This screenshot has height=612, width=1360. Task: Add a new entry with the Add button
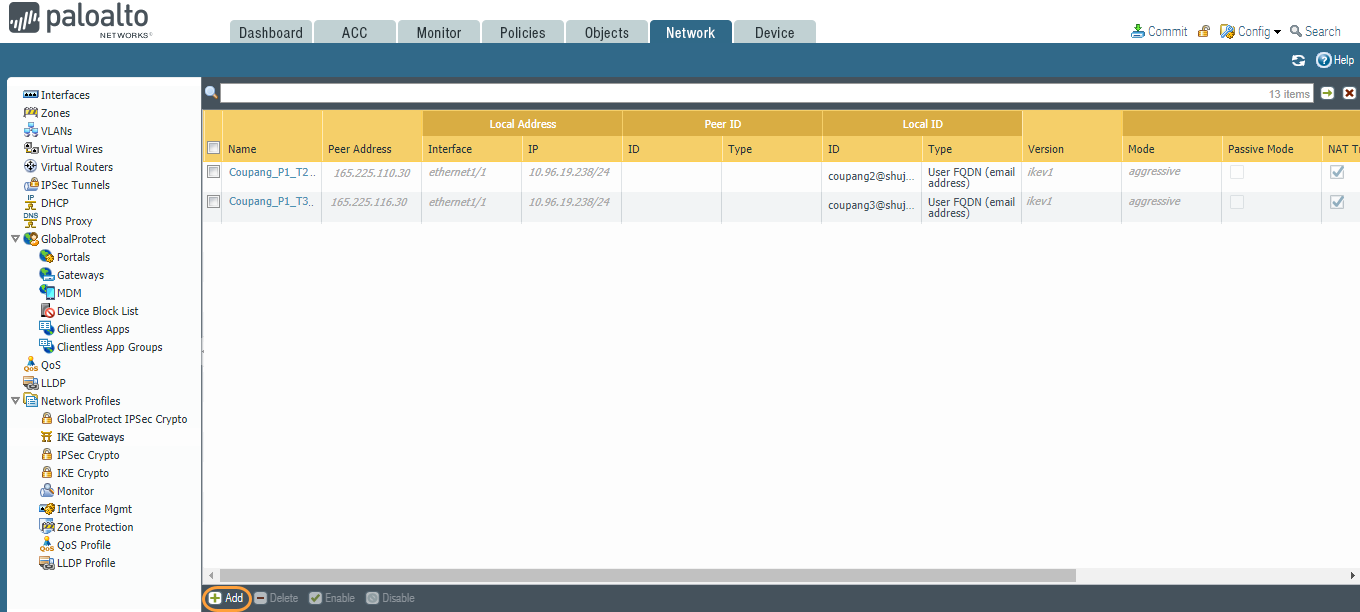226,597
